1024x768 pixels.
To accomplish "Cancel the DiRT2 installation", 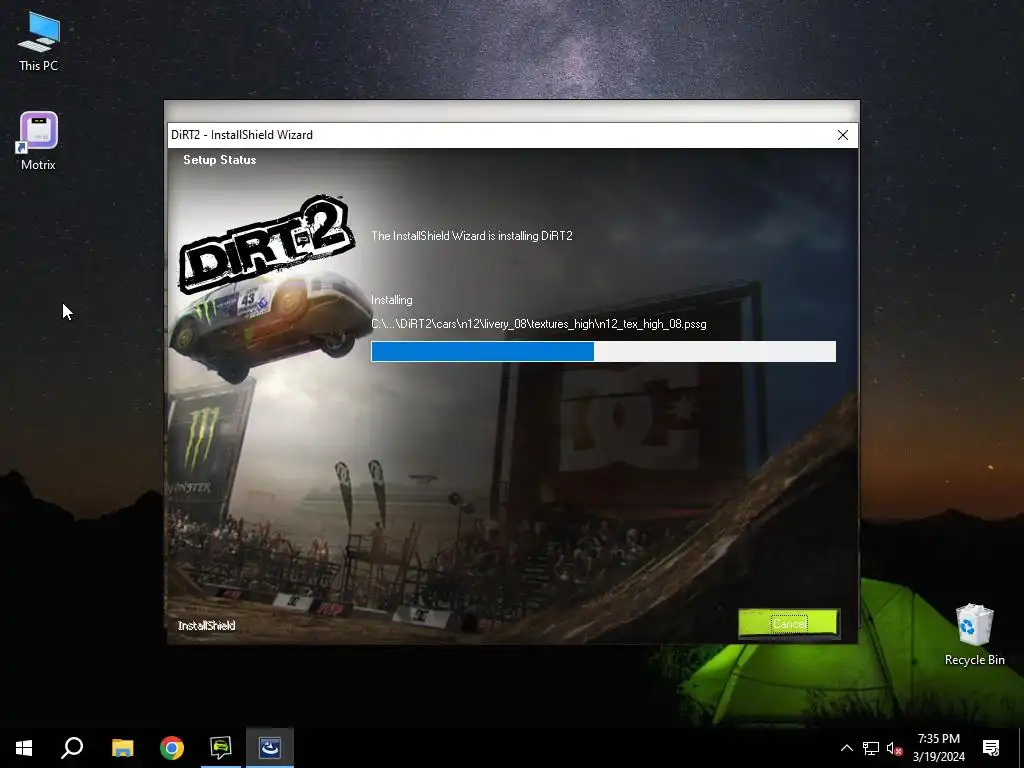I will (x=789, y=624).
